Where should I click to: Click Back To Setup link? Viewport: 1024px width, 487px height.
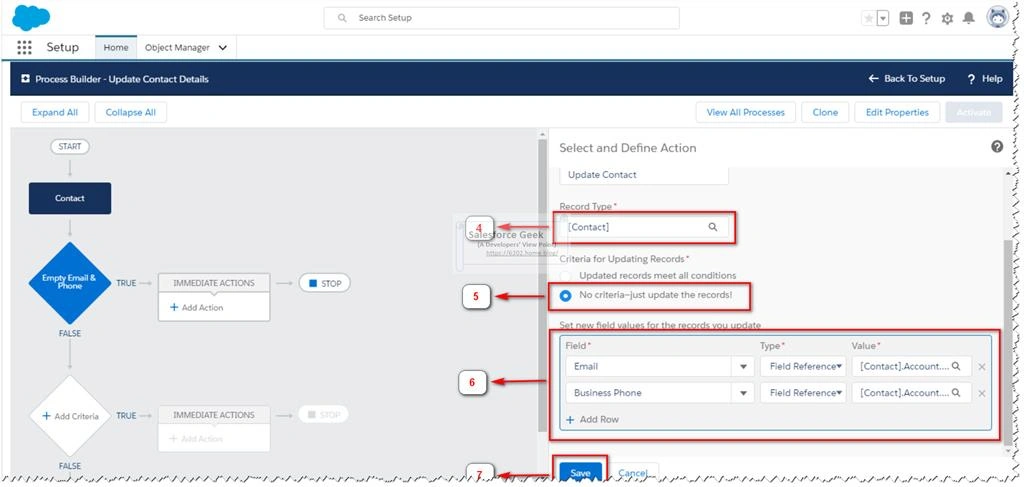coord(906,78)
